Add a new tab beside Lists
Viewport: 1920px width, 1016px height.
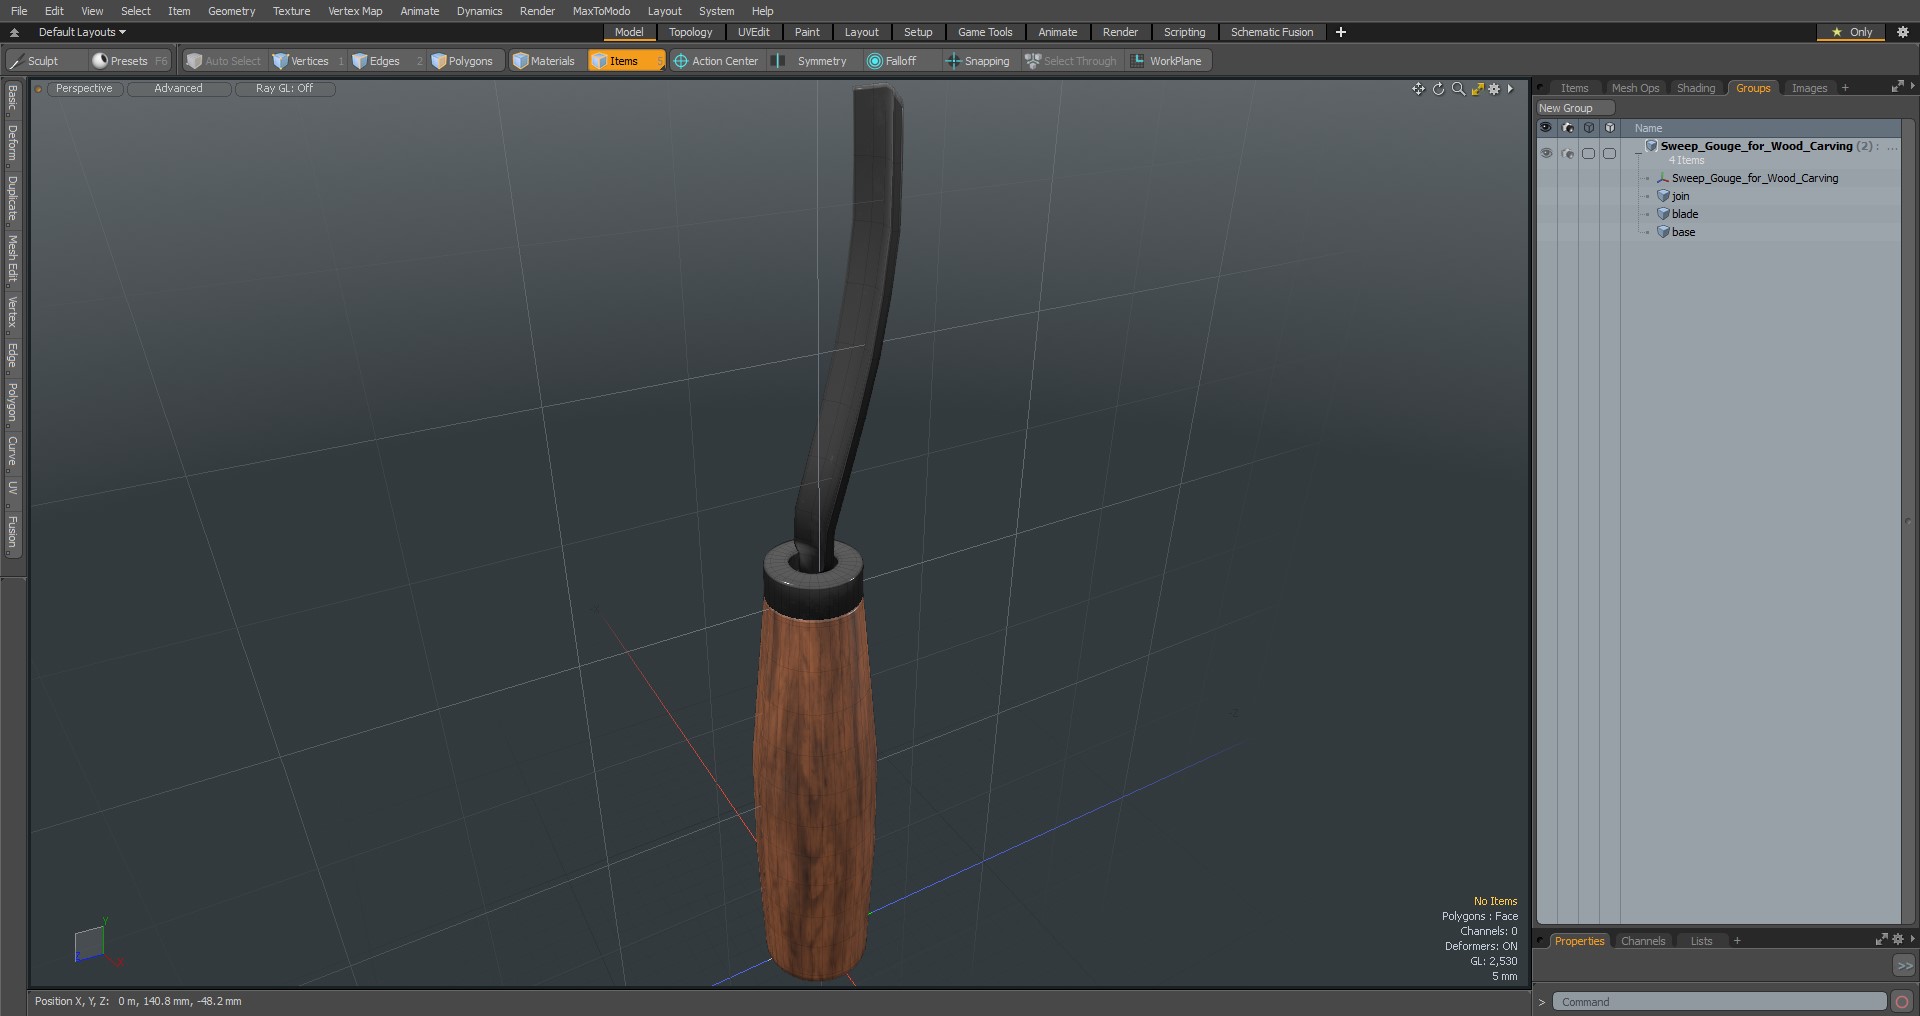tap(1737, 941)
